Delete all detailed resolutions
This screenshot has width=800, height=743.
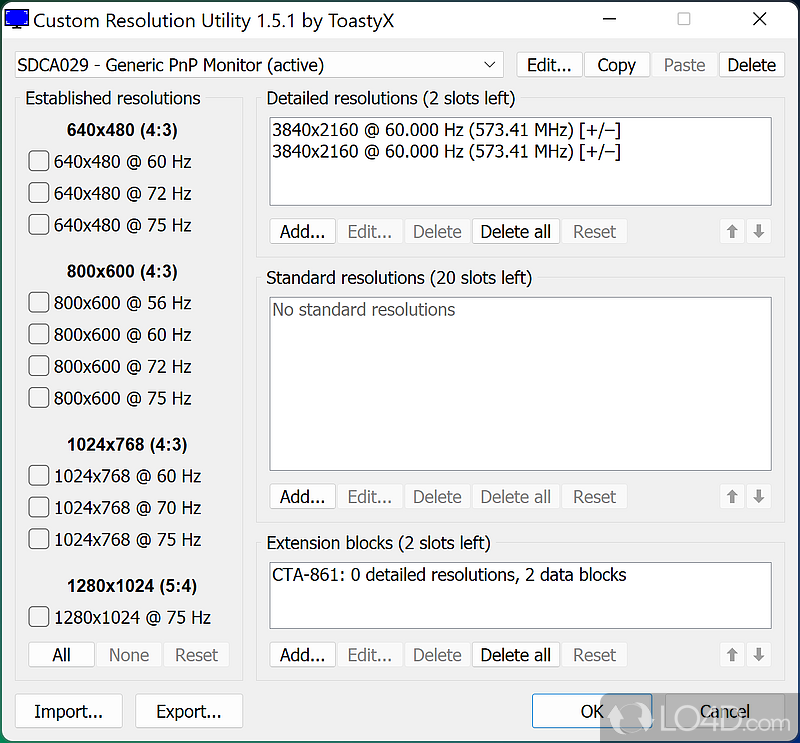[x=515, y=231]
